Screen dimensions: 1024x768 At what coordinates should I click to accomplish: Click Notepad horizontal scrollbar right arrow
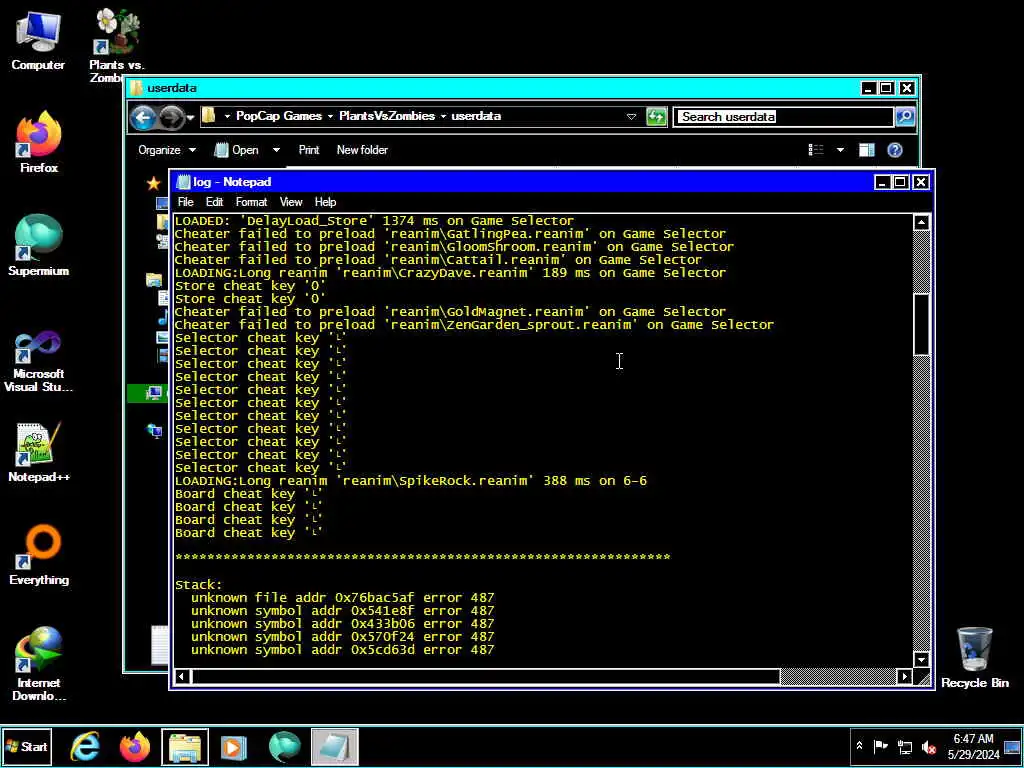pyautogui.click(x=904, y=677)
